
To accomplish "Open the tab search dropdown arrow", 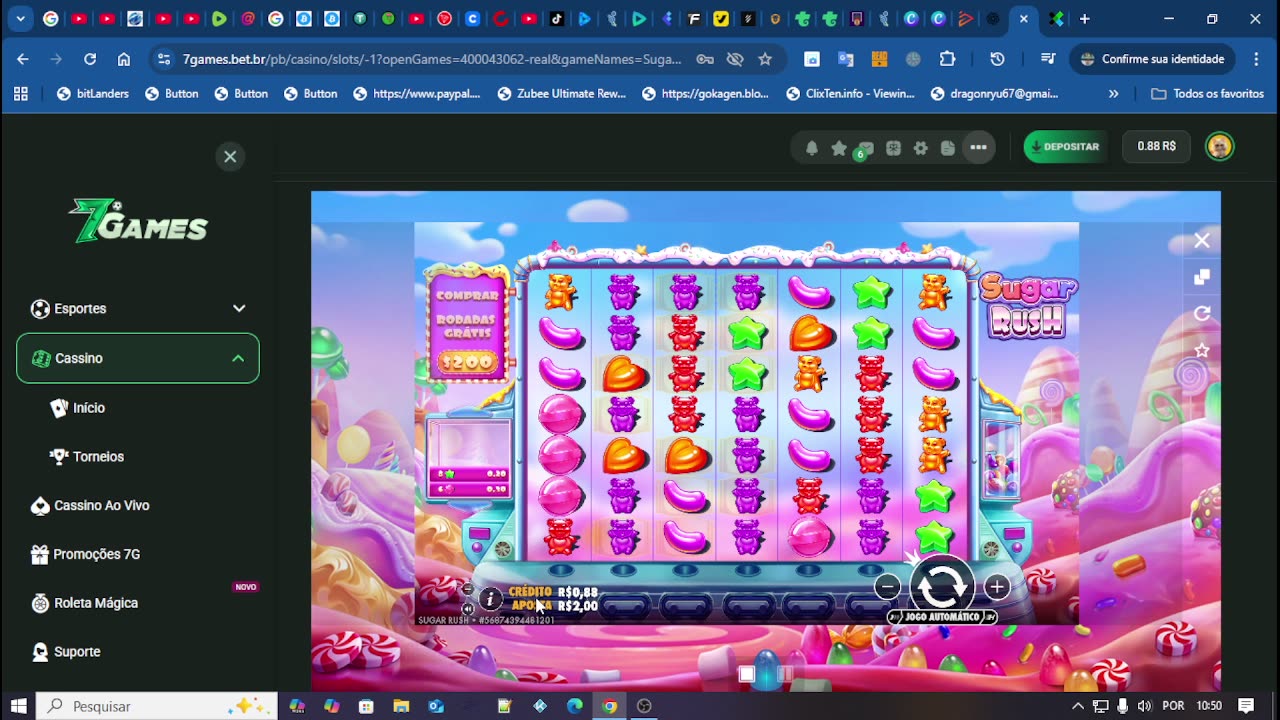I will click(x=20, y=19).
